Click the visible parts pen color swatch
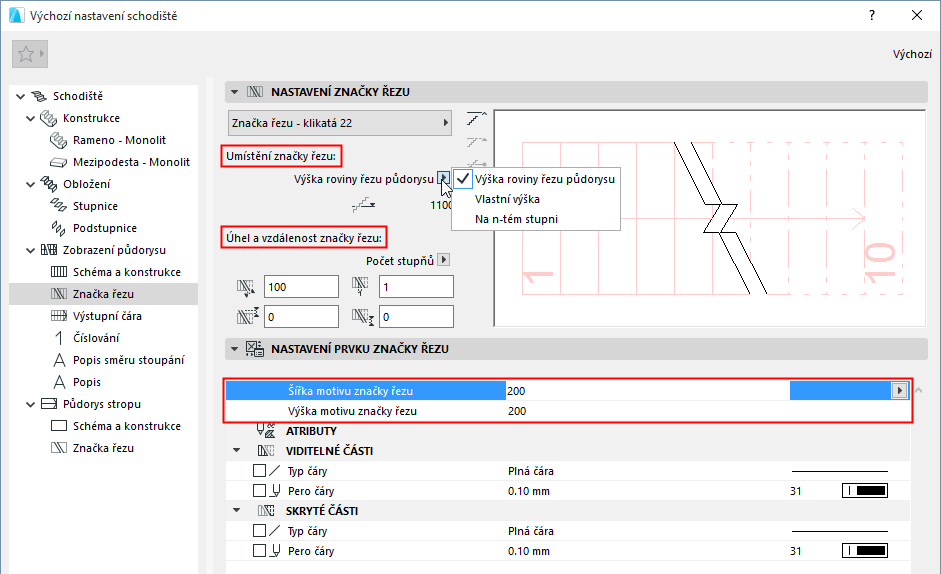The image size is (941, 574). click(x=865, y=491)
